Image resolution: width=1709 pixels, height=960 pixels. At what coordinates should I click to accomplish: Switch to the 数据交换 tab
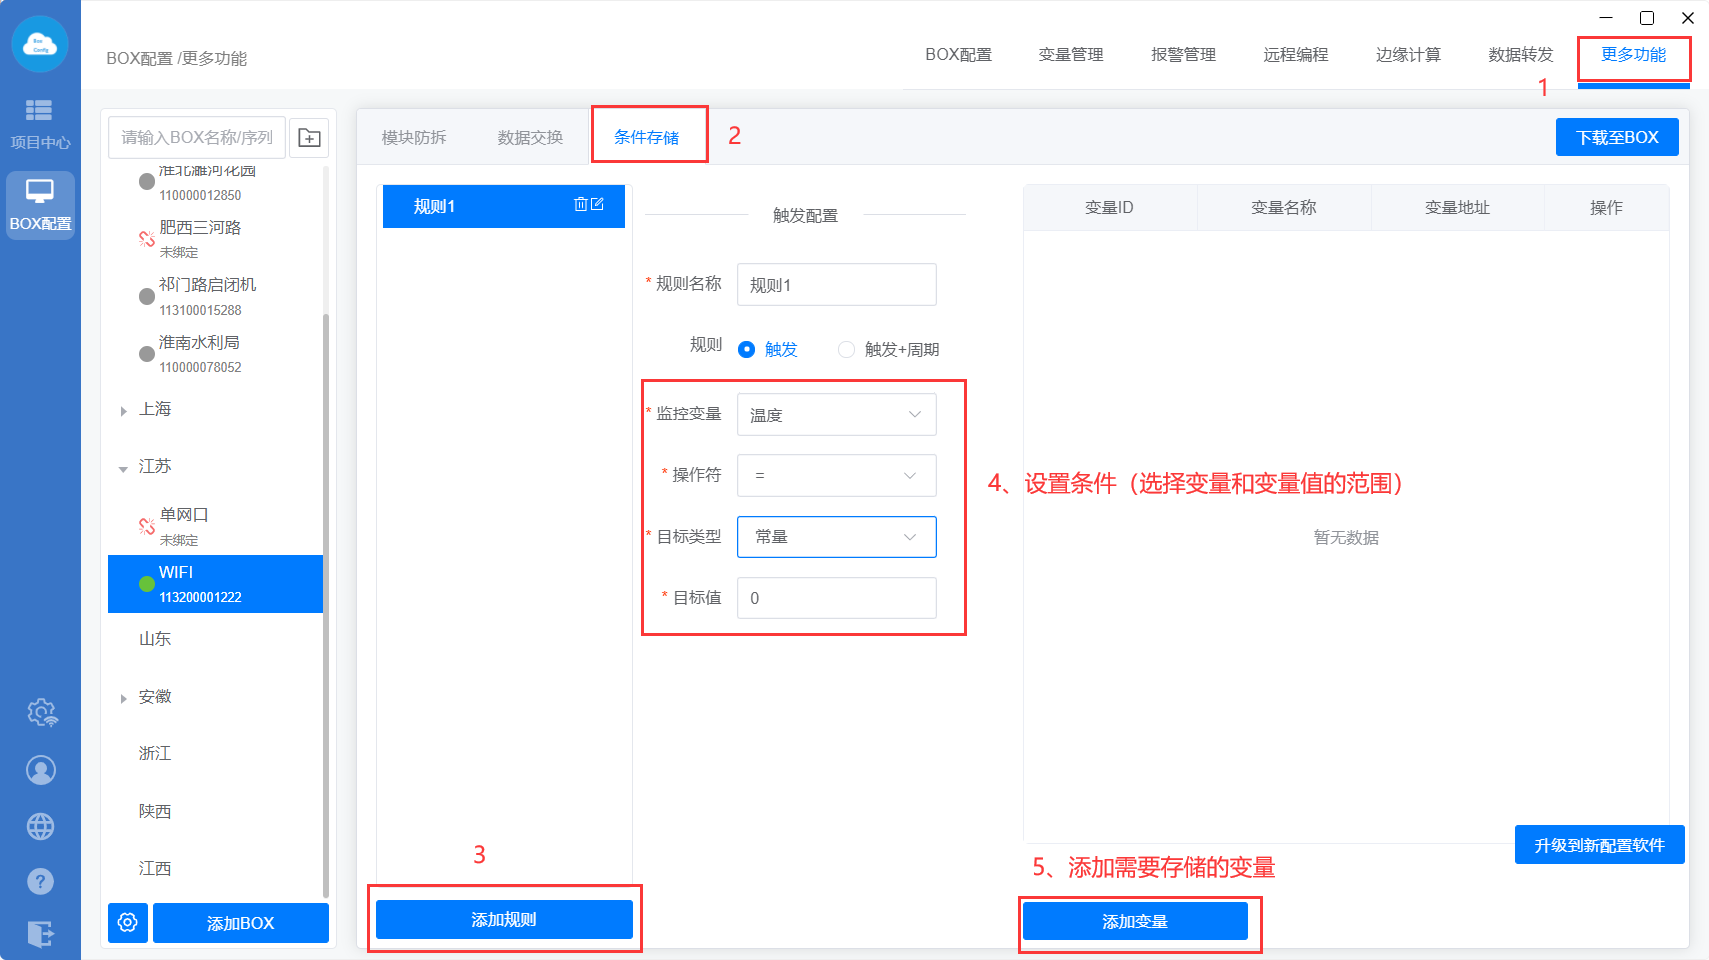[x=530, y=138]
